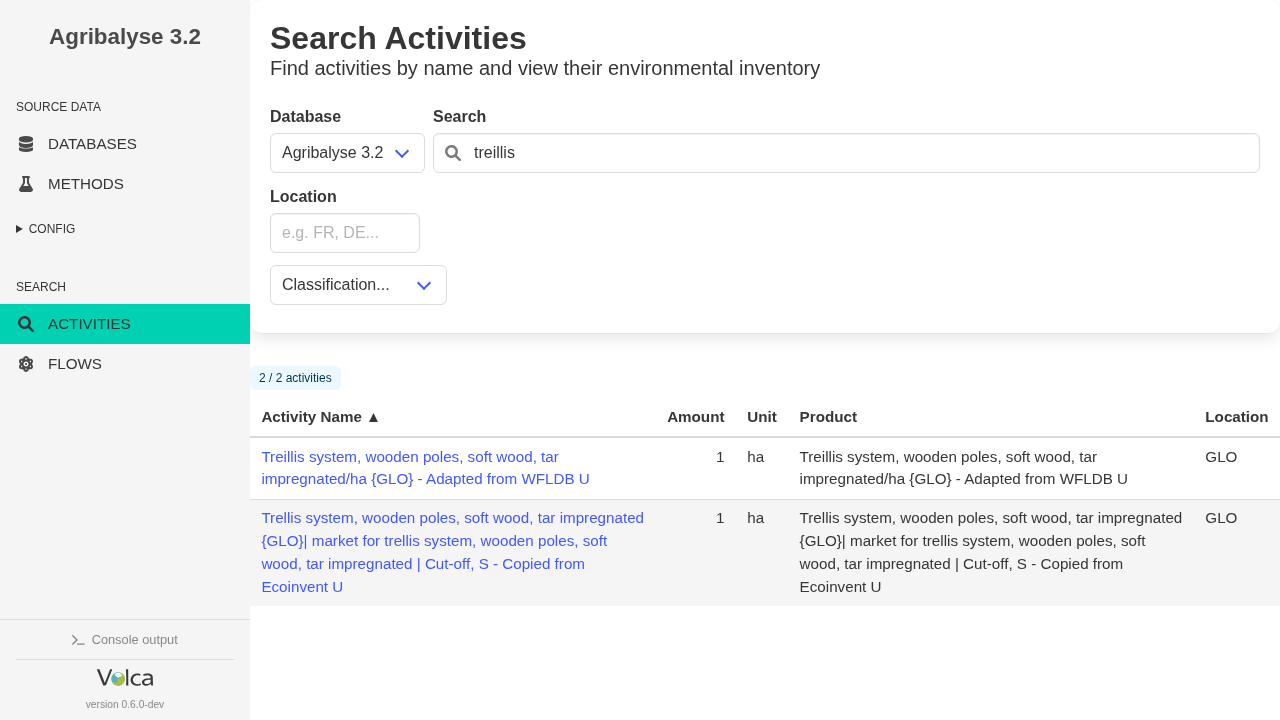
Task: Click the ha unit in Trellis Ecoinvent row
Action: 755,518
